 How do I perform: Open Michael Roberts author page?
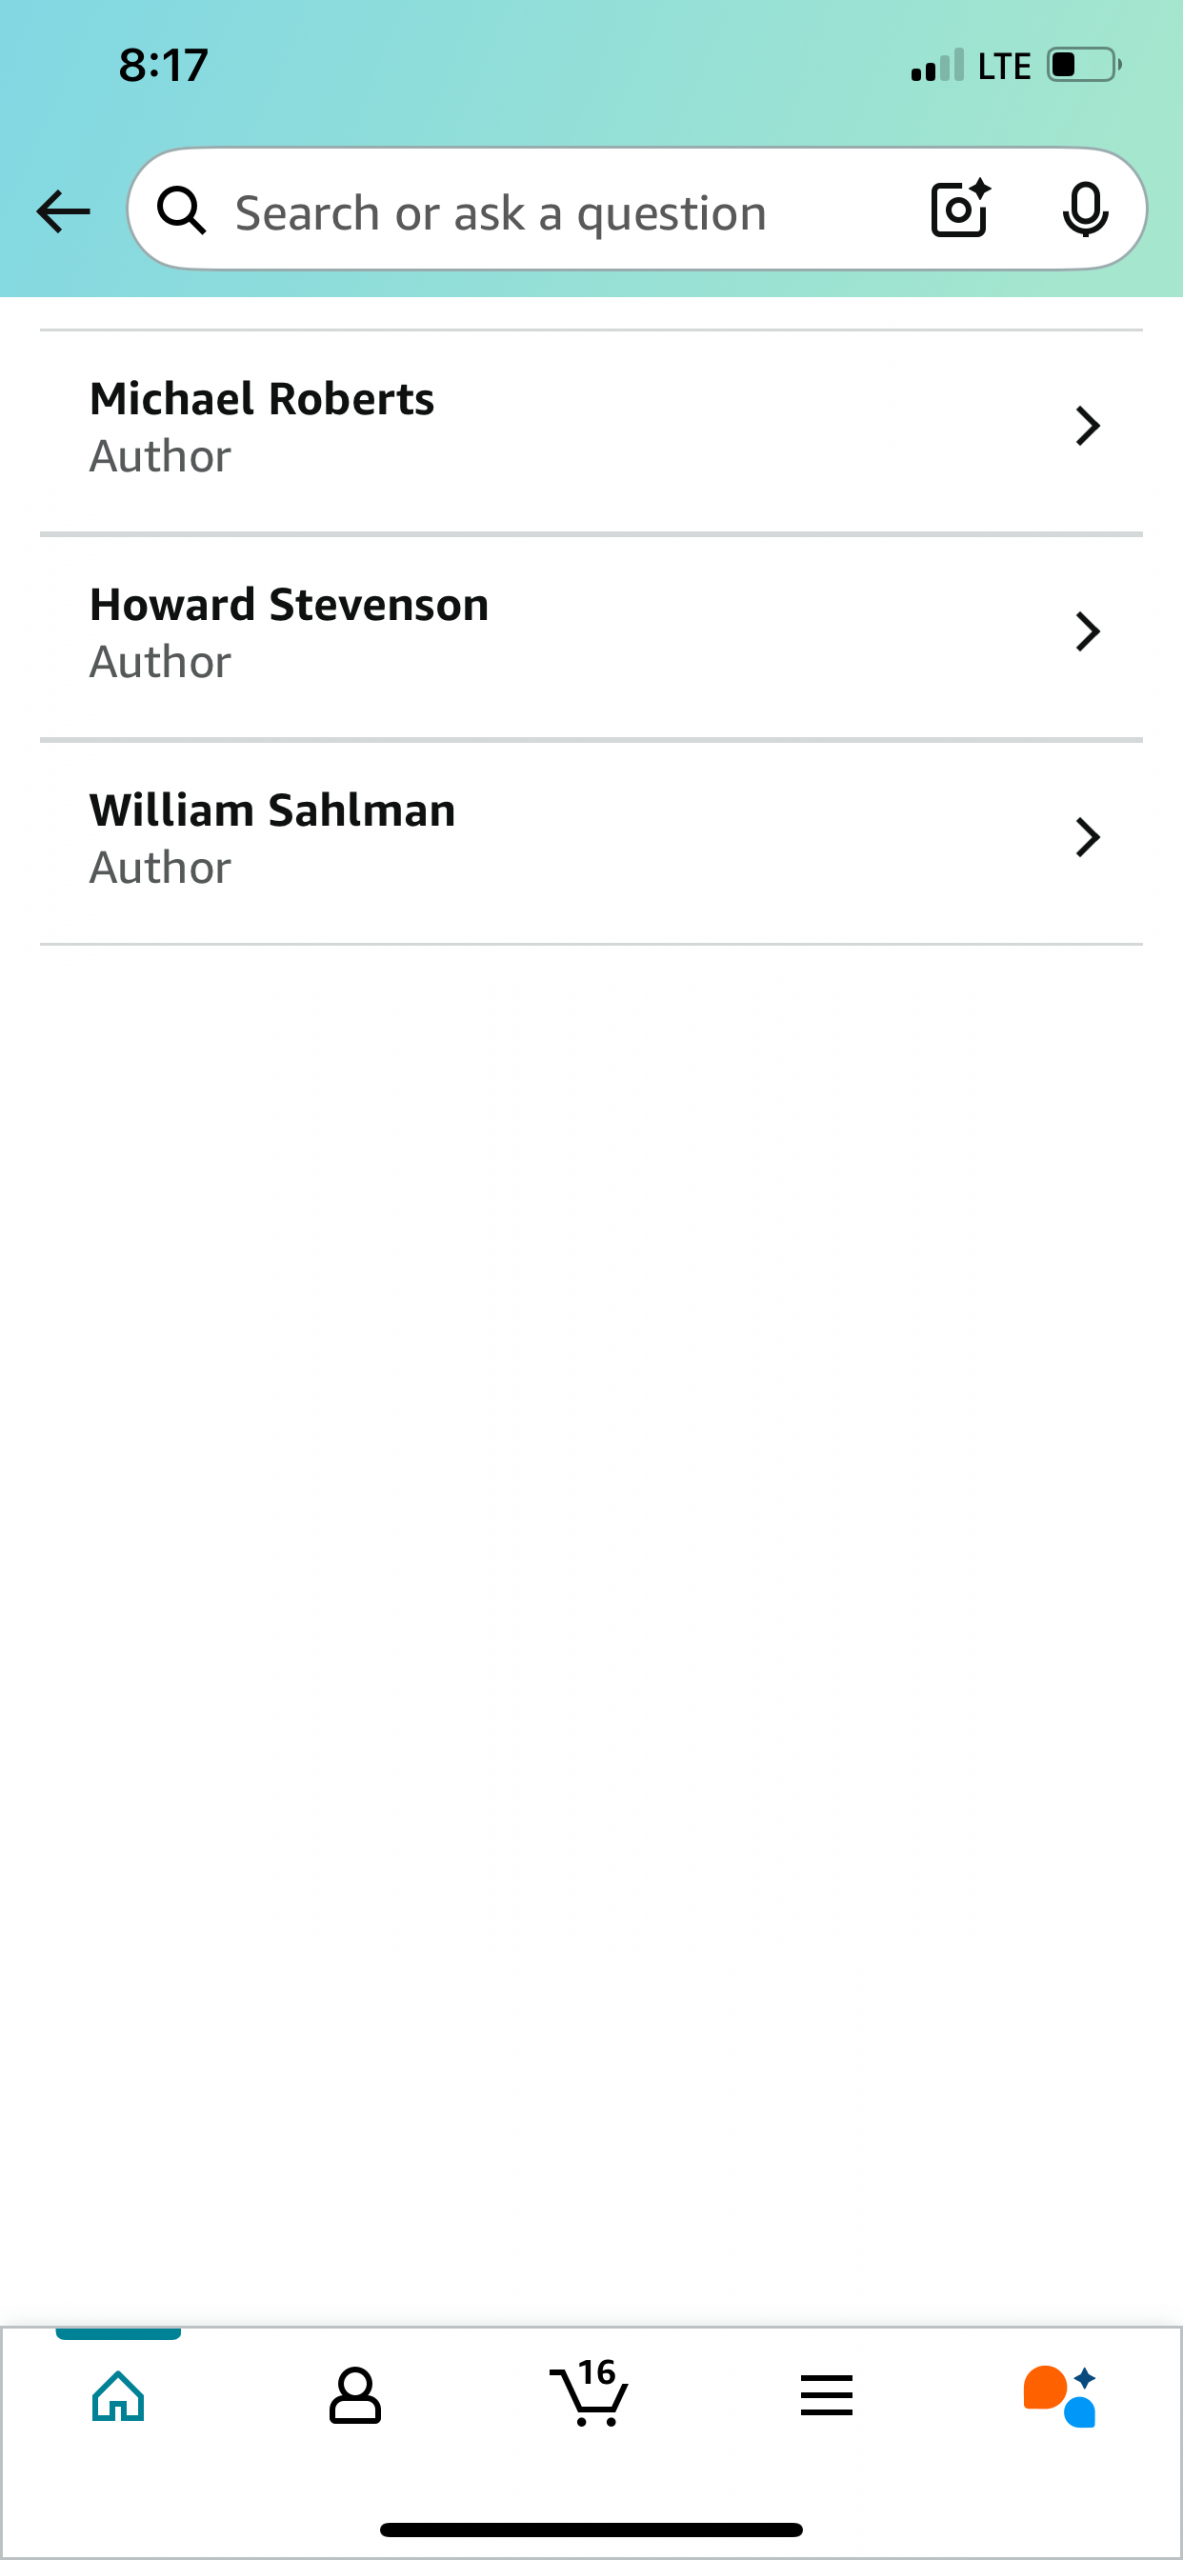(x=262, y=400)
